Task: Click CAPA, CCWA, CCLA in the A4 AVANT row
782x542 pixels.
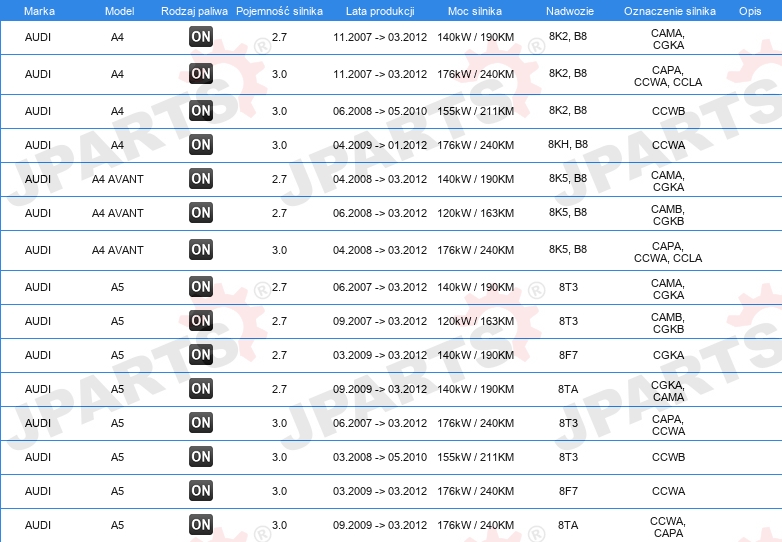Action: (x=668, y=252)
